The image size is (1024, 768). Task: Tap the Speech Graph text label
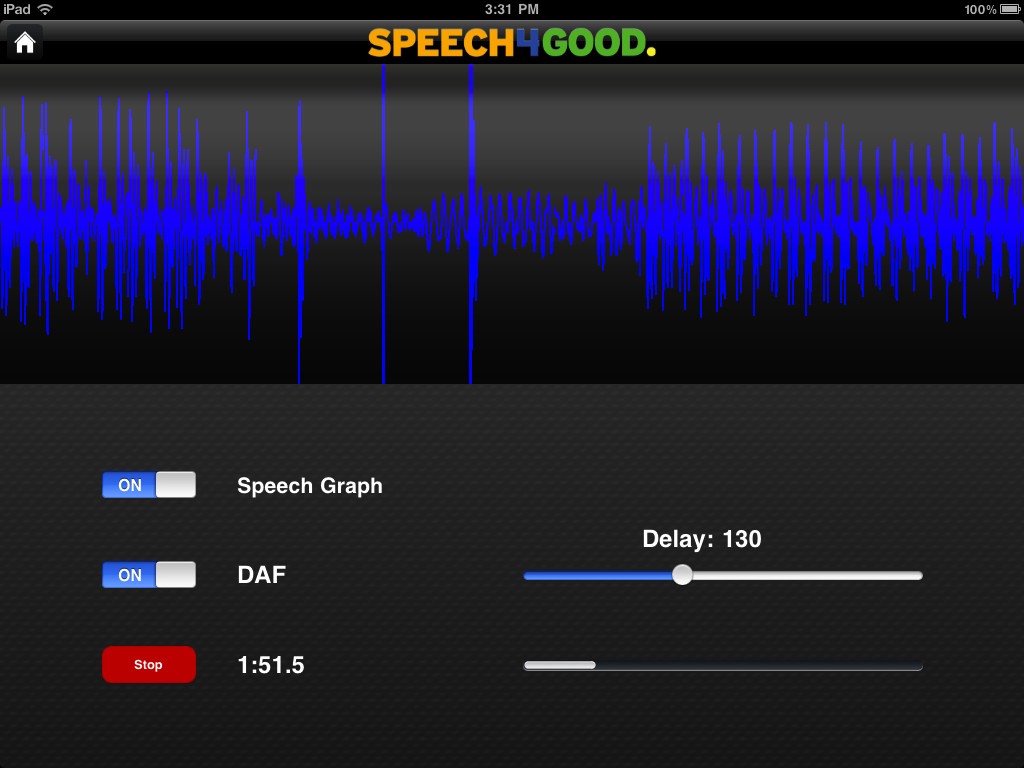point(309,486)
